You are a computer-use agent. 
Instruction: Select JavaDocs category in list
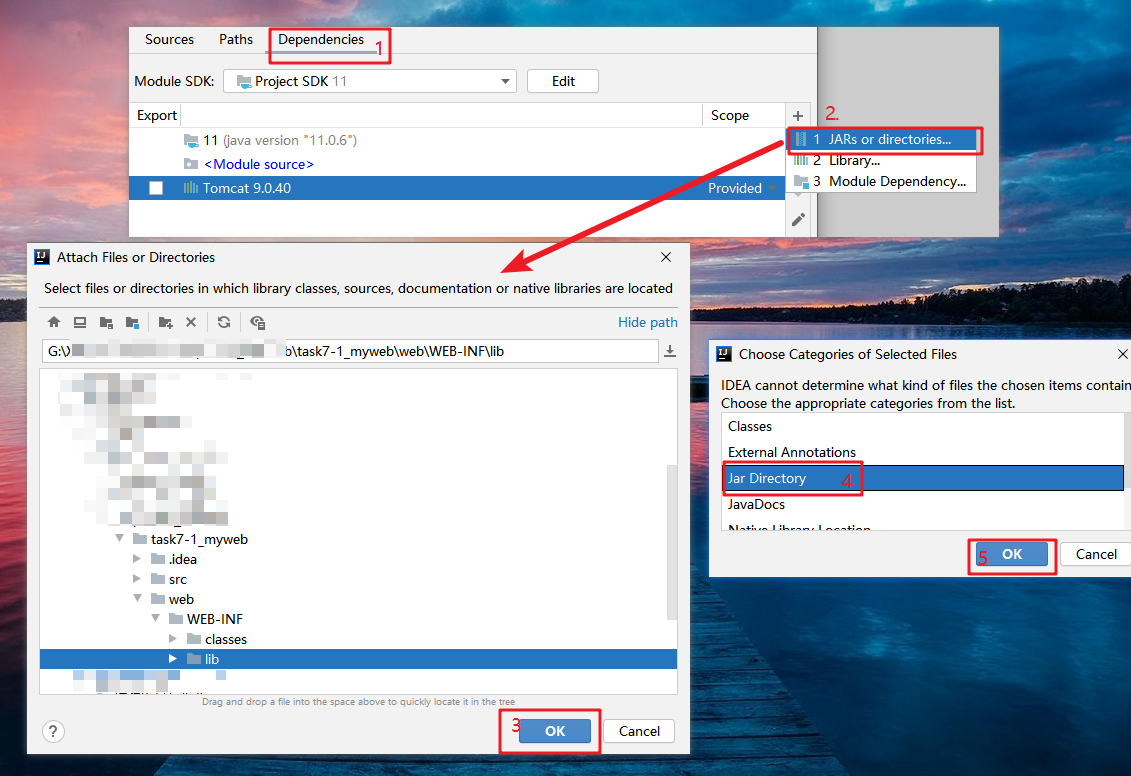[923, 504]
